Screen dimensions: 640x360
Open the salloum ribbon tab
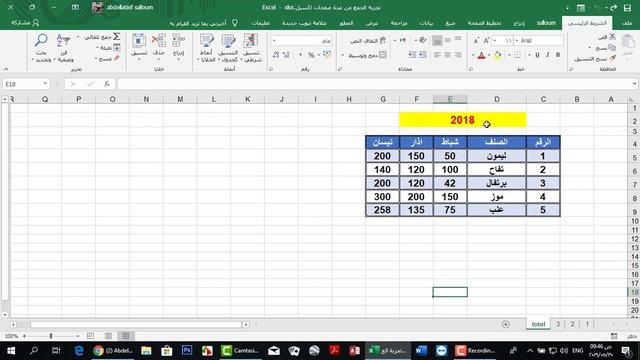click(546, 23)
